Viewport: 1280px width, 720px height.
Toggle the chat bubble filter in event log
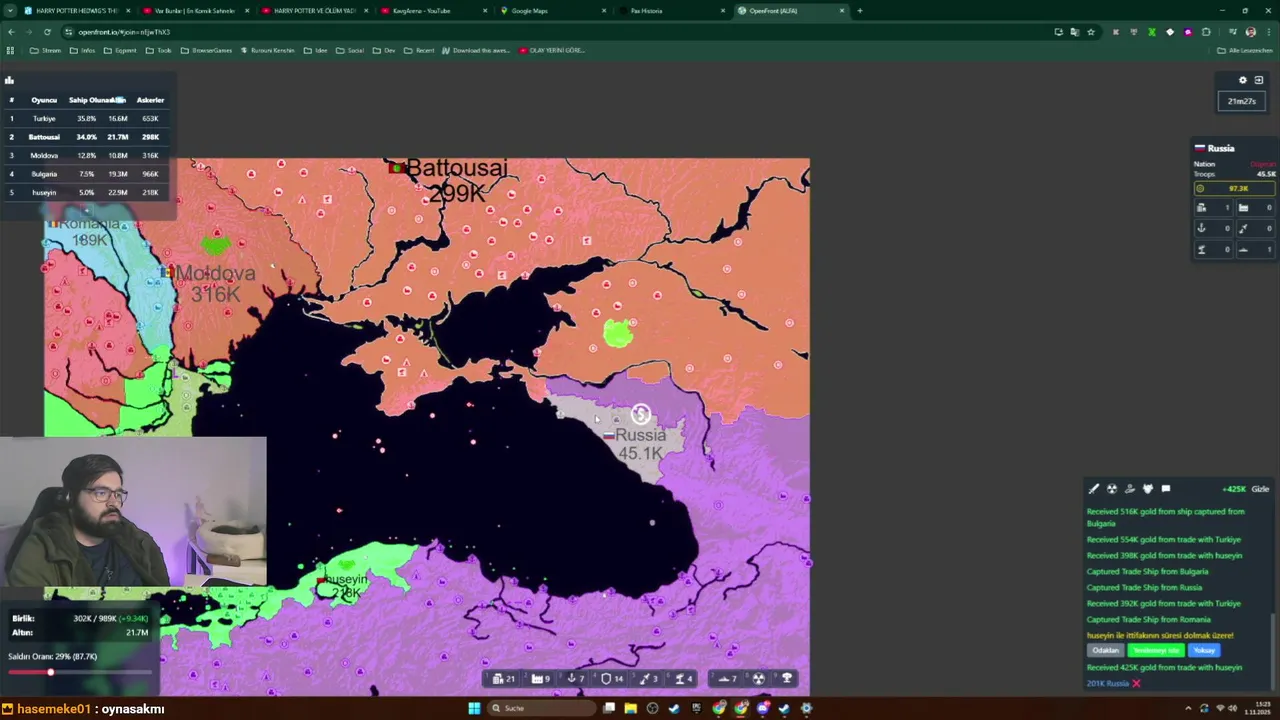point(1165,489)
